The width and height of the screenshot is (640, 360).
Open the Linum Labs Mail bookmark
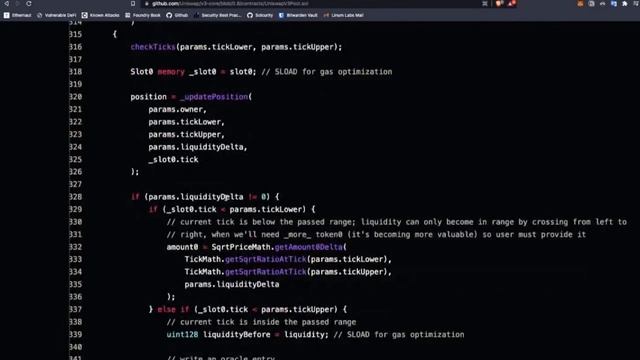coord(343,15)
